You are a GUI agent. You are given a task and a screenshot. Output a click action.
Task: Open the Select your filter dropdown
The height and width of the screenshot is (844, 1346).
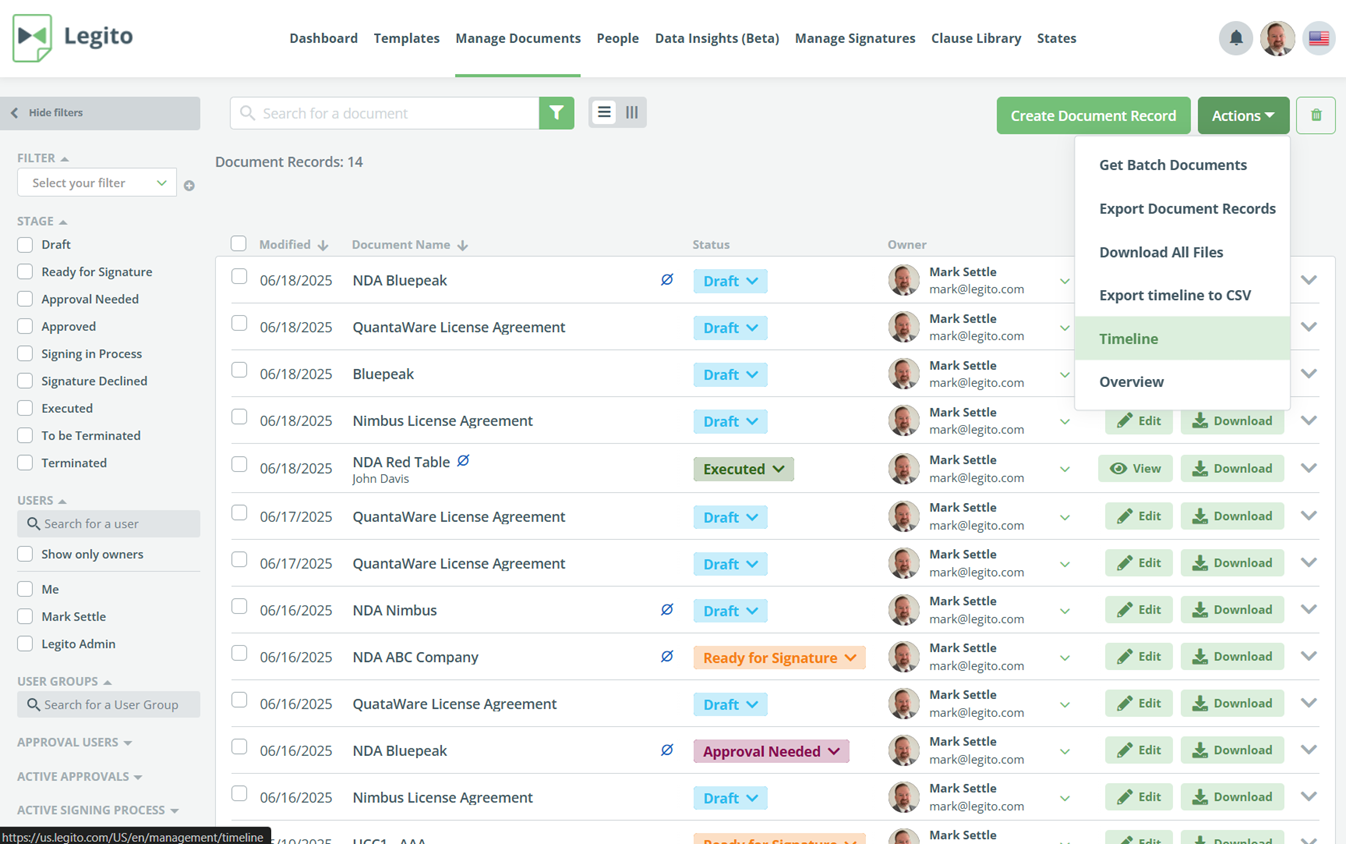97,183
